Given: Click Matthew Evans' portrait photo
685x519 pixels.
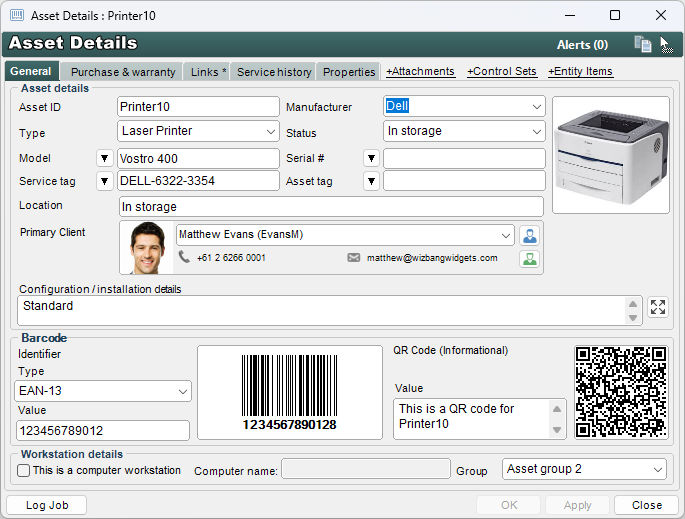Looking at the screenshot, I should point(147,248).
